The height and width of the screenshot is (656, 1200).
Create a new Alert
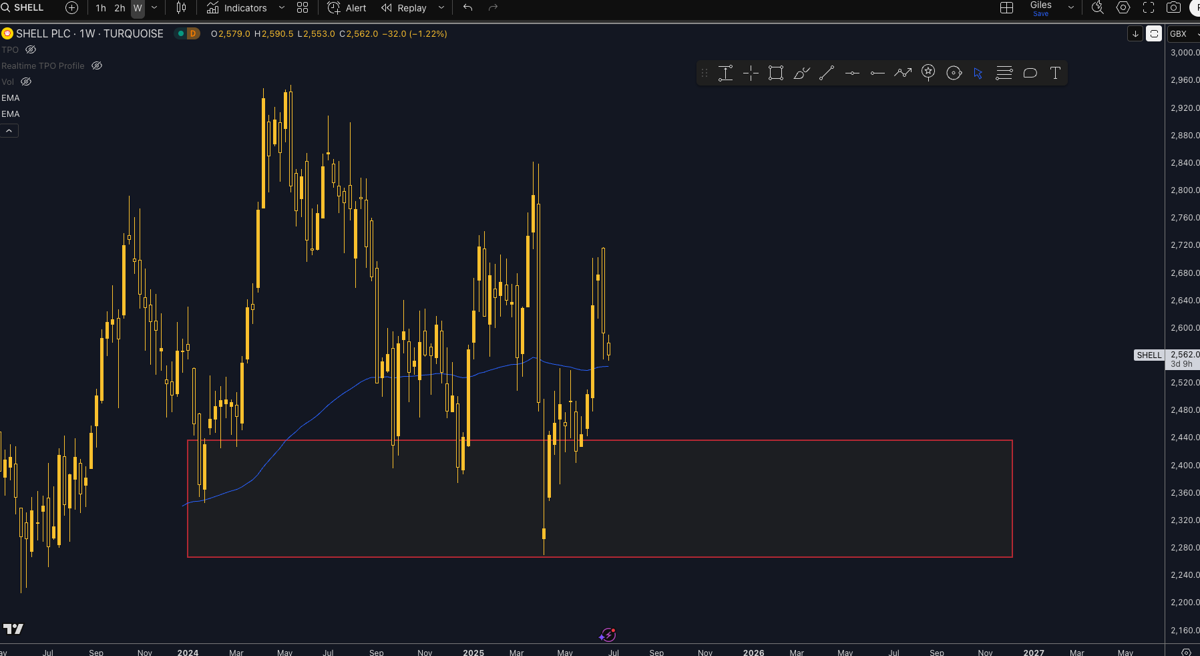347,8
